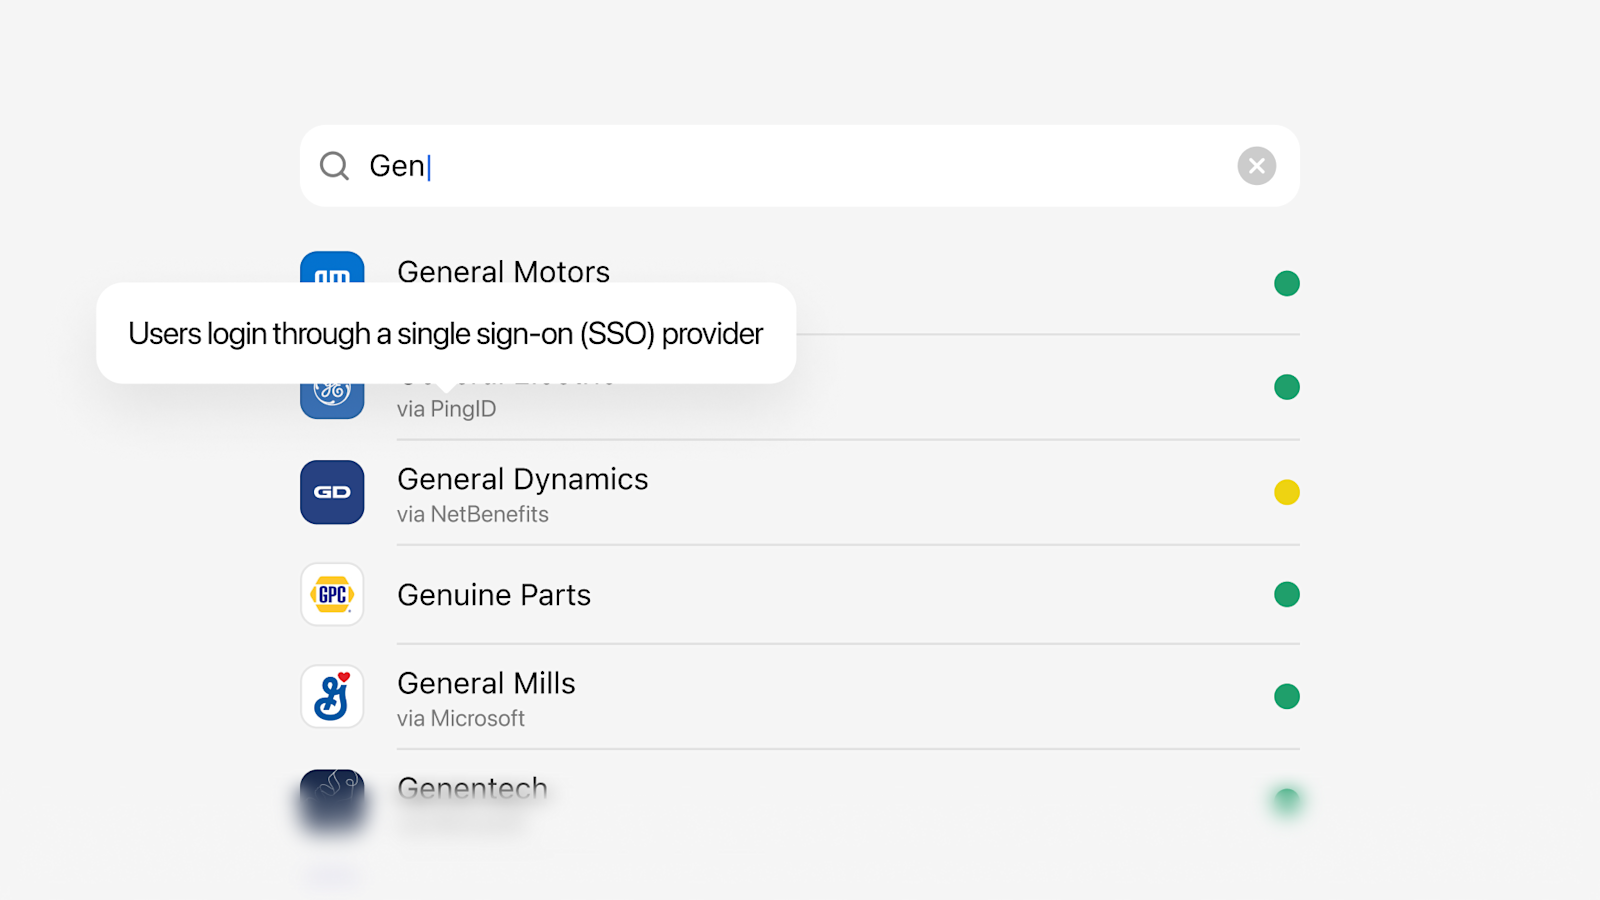Click the green status dot for Genuine Parts
Viewport: 1600px width, 900px height.
pos(1287,595)
